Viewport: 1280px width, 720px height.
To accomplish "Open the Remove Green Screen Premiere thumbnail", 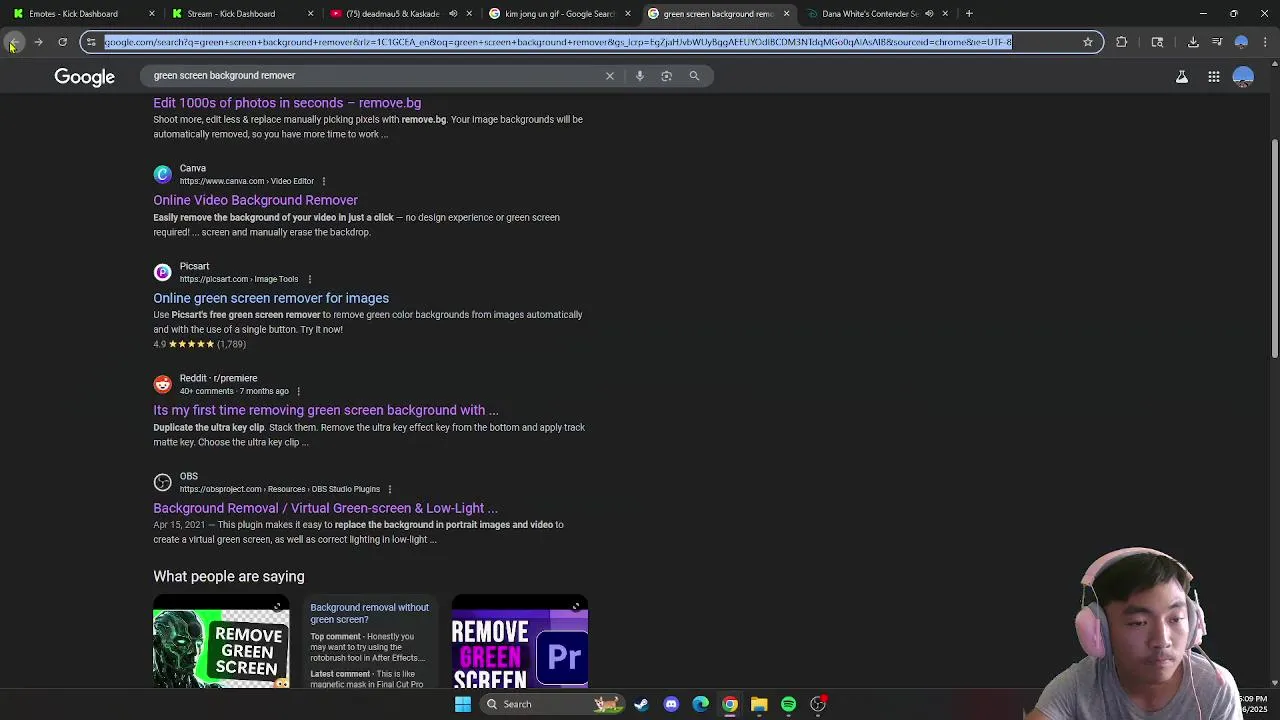I will pyautogui.click(x=520, y=642).
